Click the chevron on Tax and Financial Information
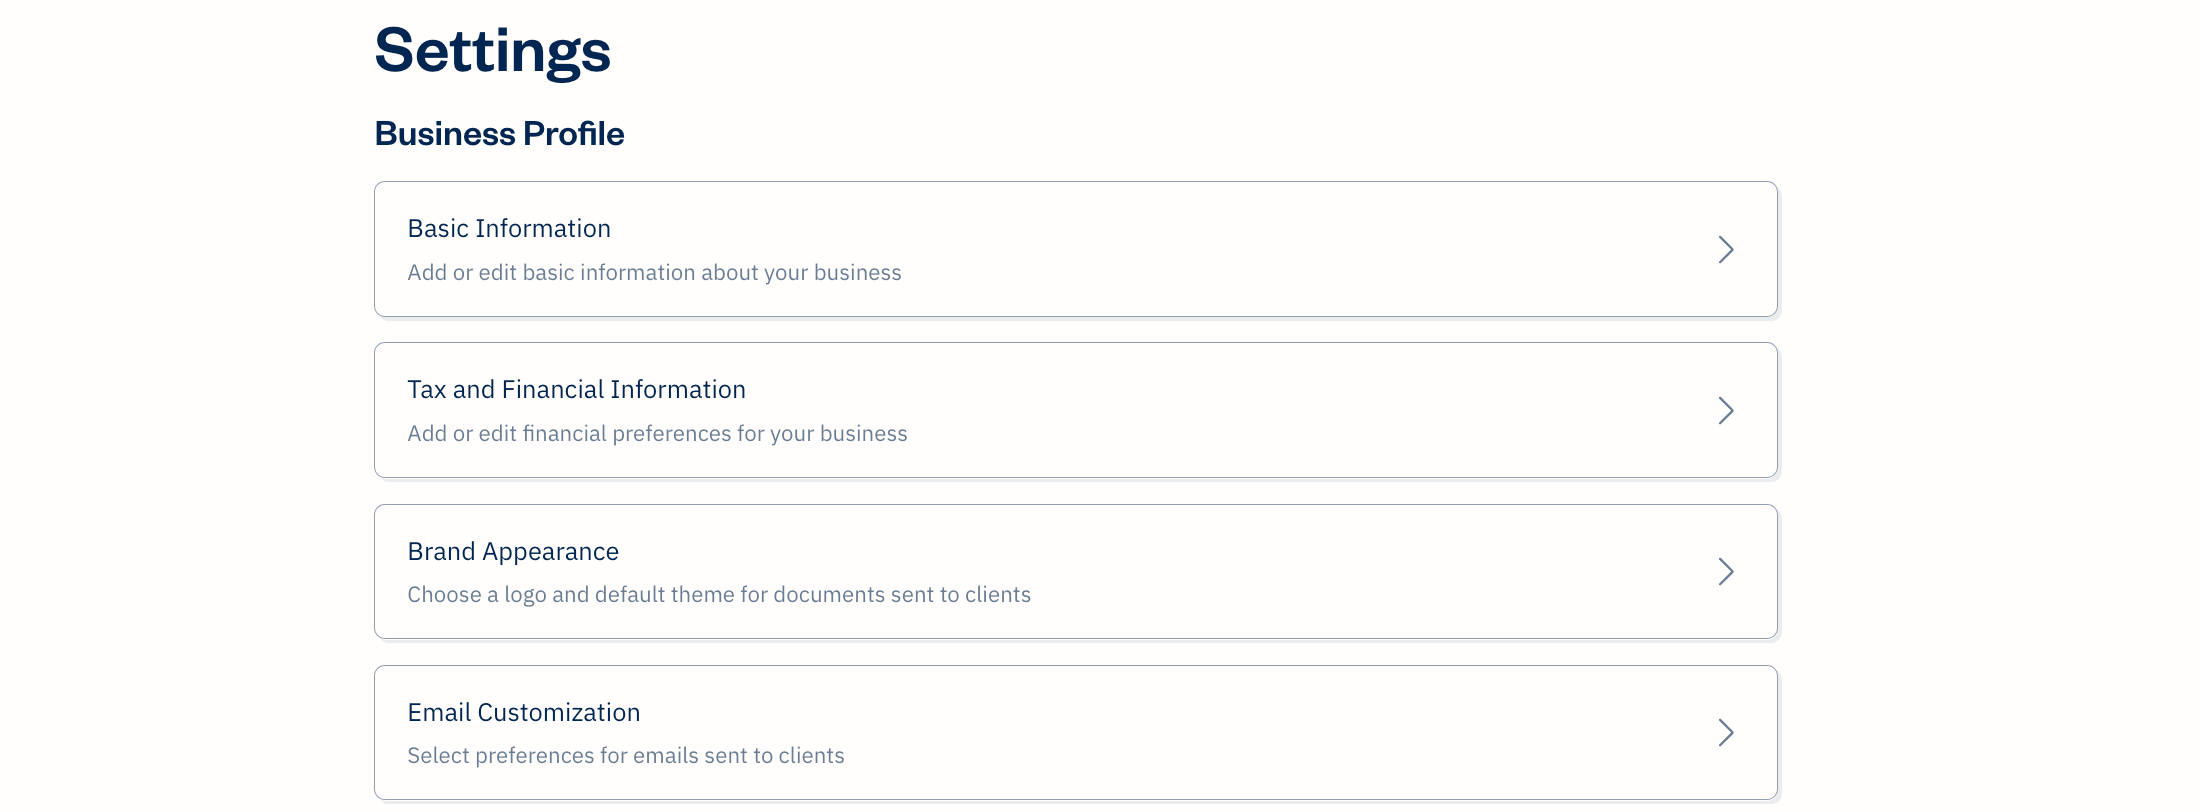 coord(1725,410)
